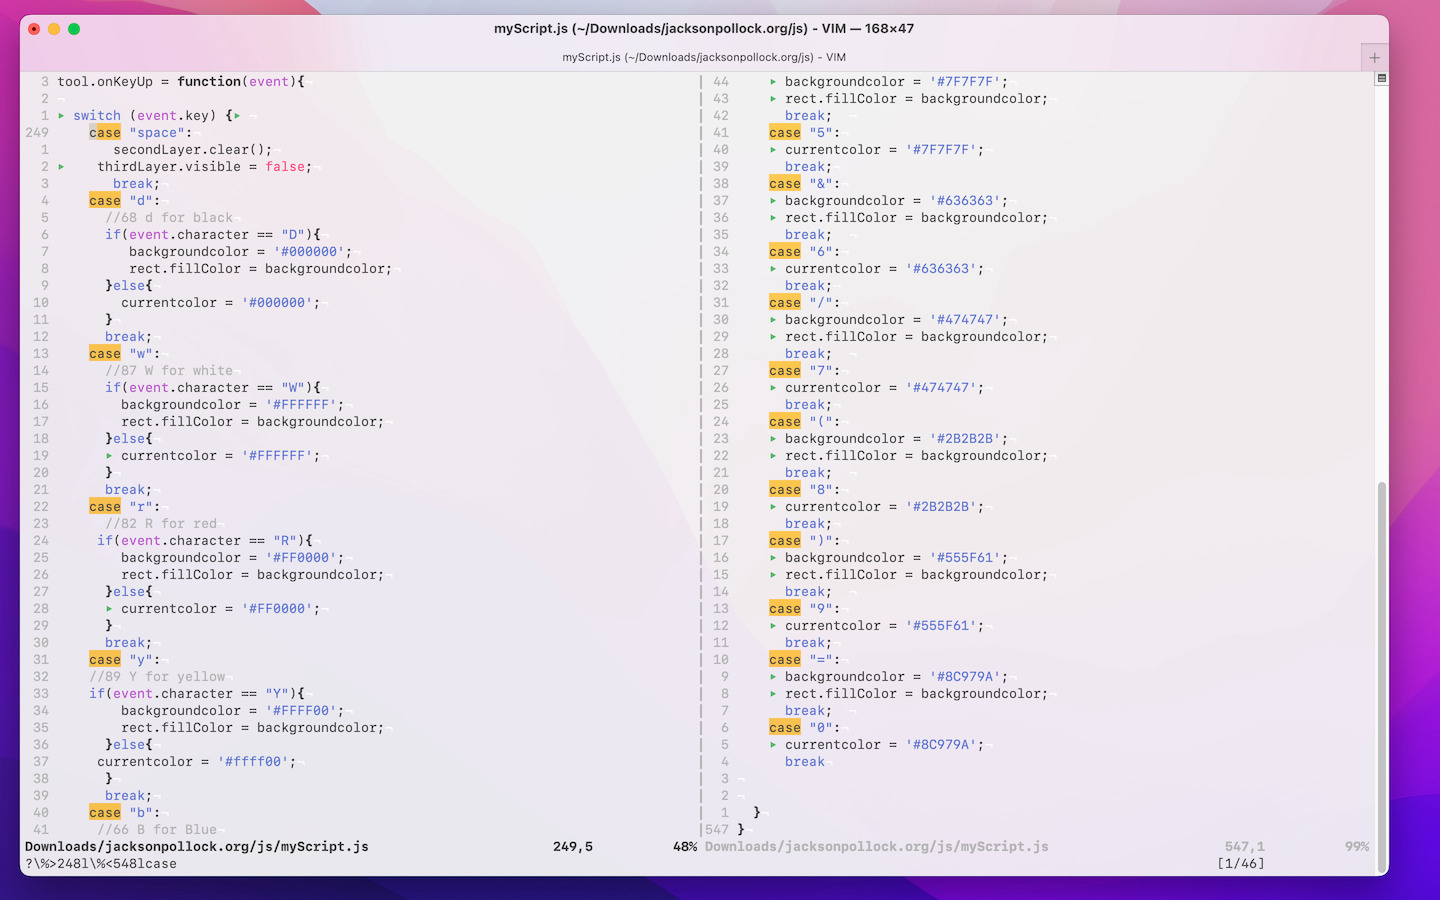Image resolution: width=1440 pixels, height=900 pixels.
Task: Click "backgroundcolor = '#636363';" line
Action: tap(896, 200)
